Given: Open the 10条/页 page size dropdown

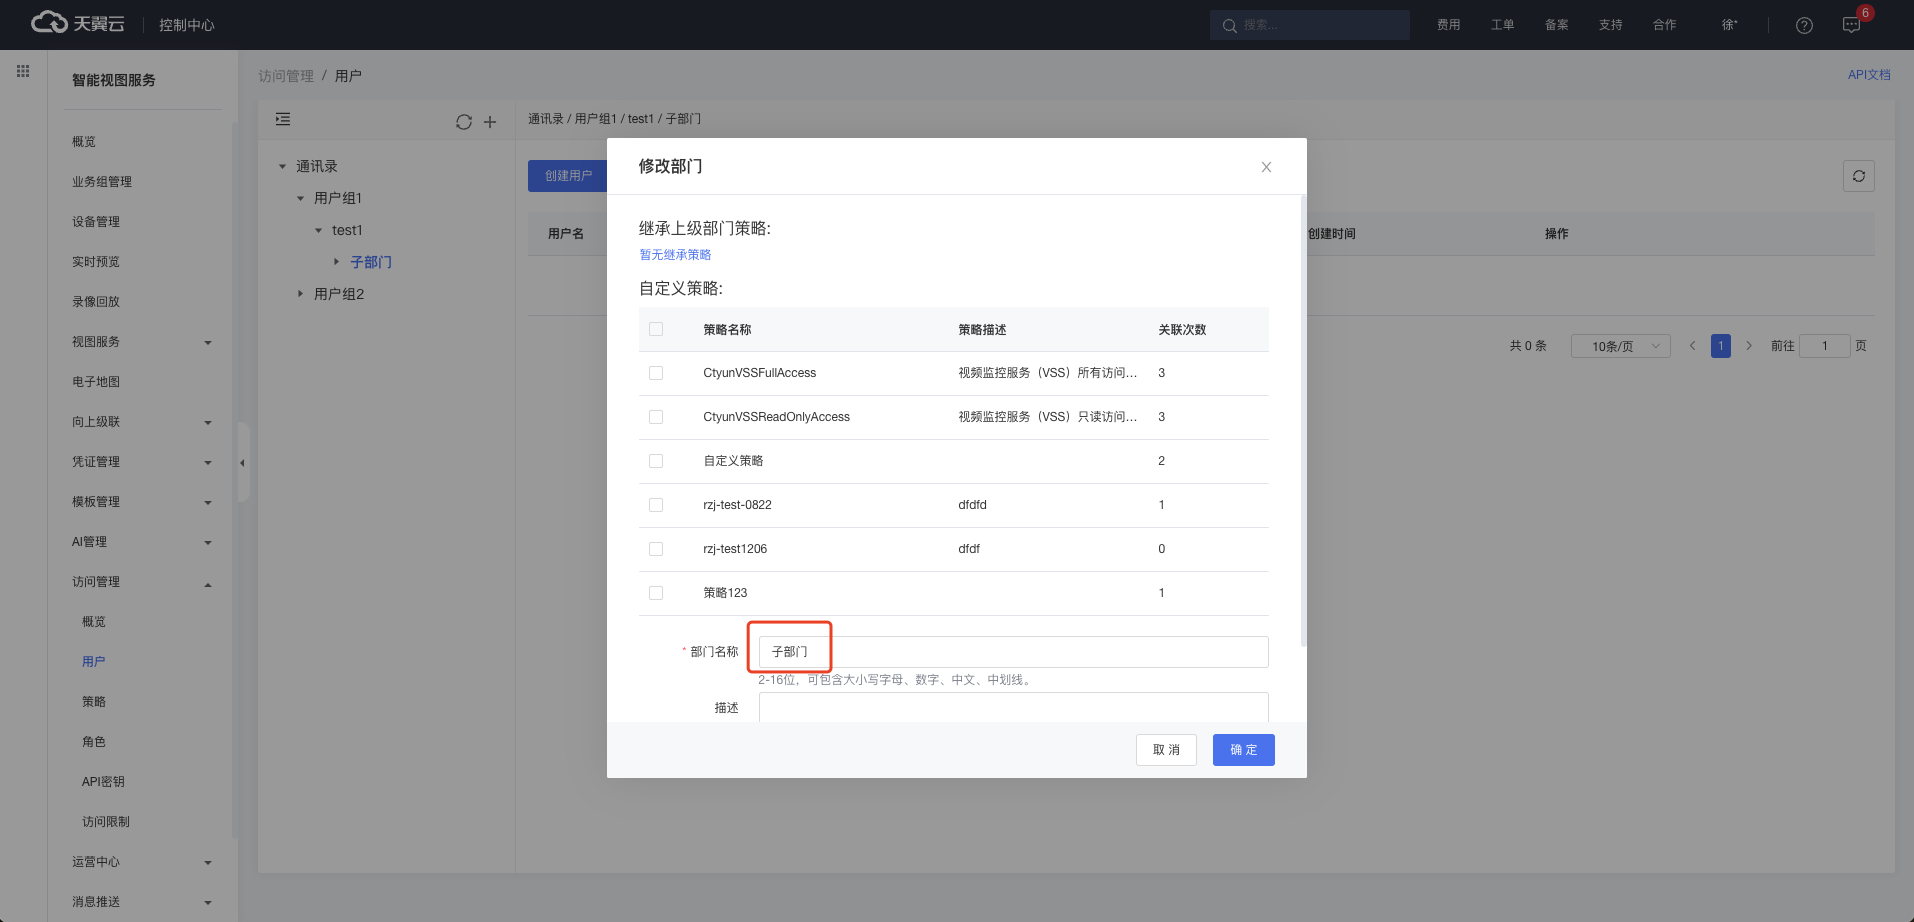Looking at the screenshot, I should pos(1620,346).
